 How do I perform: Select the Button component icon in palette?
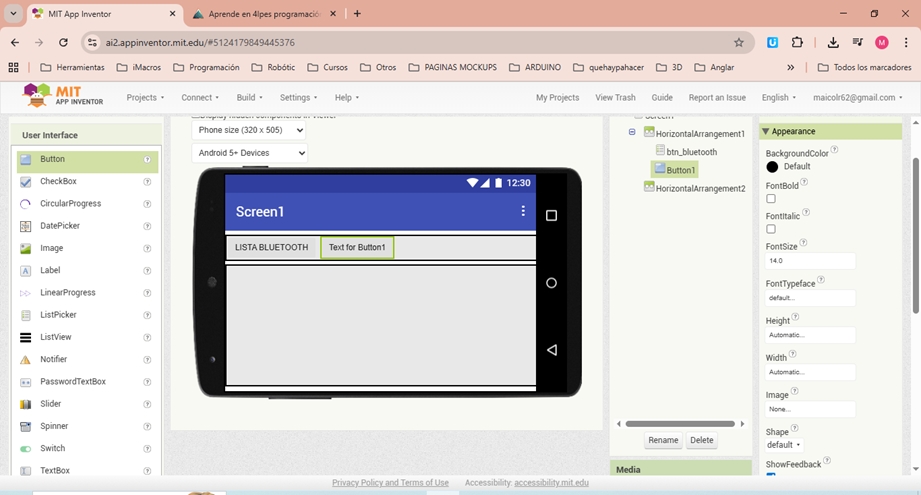pyautogui.click(x=26, y=159)
